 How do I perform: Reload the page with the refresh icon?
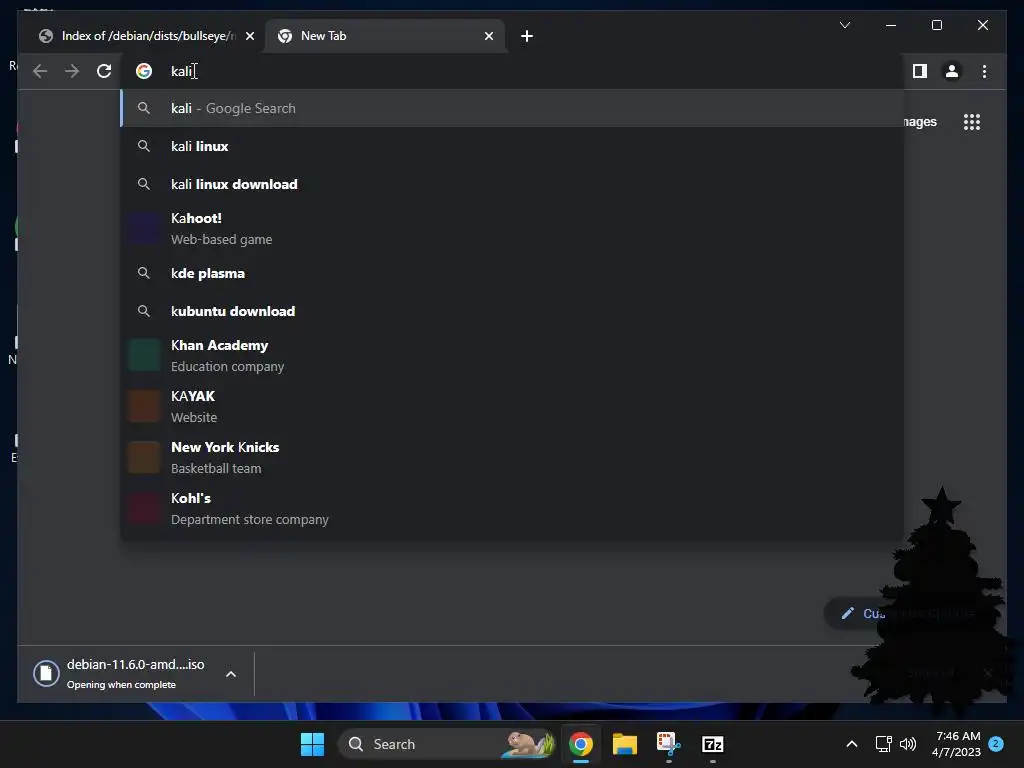pos(104,71)
